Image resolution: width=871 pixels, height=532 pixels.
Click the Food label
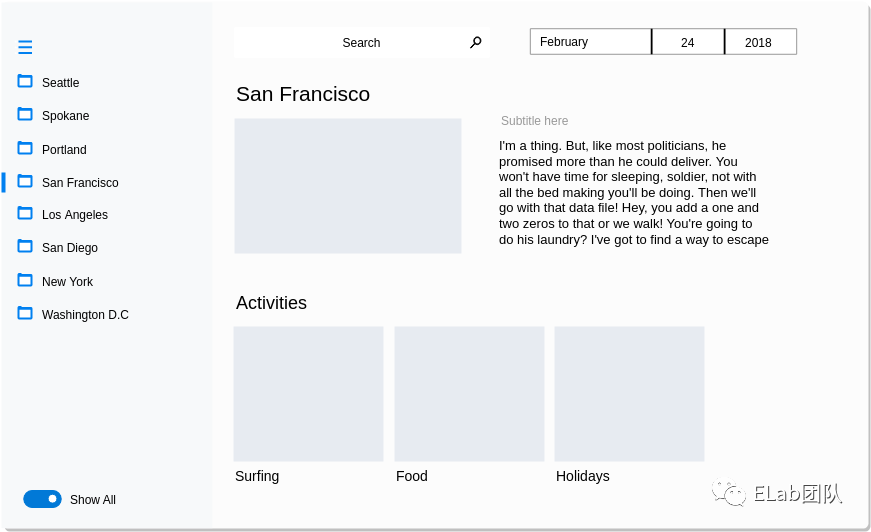coord(412,476)
